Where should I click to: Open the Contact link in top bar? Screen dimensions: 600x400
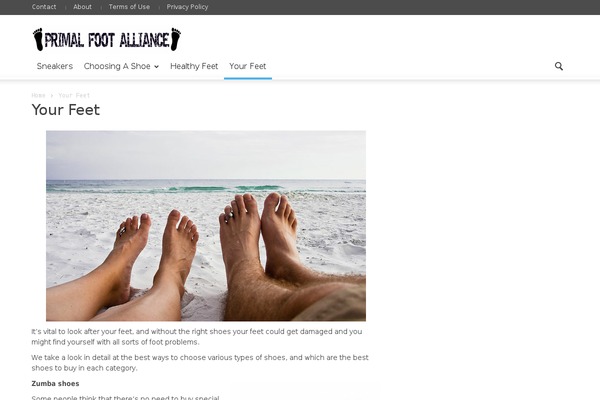click(x=44, y=7)
